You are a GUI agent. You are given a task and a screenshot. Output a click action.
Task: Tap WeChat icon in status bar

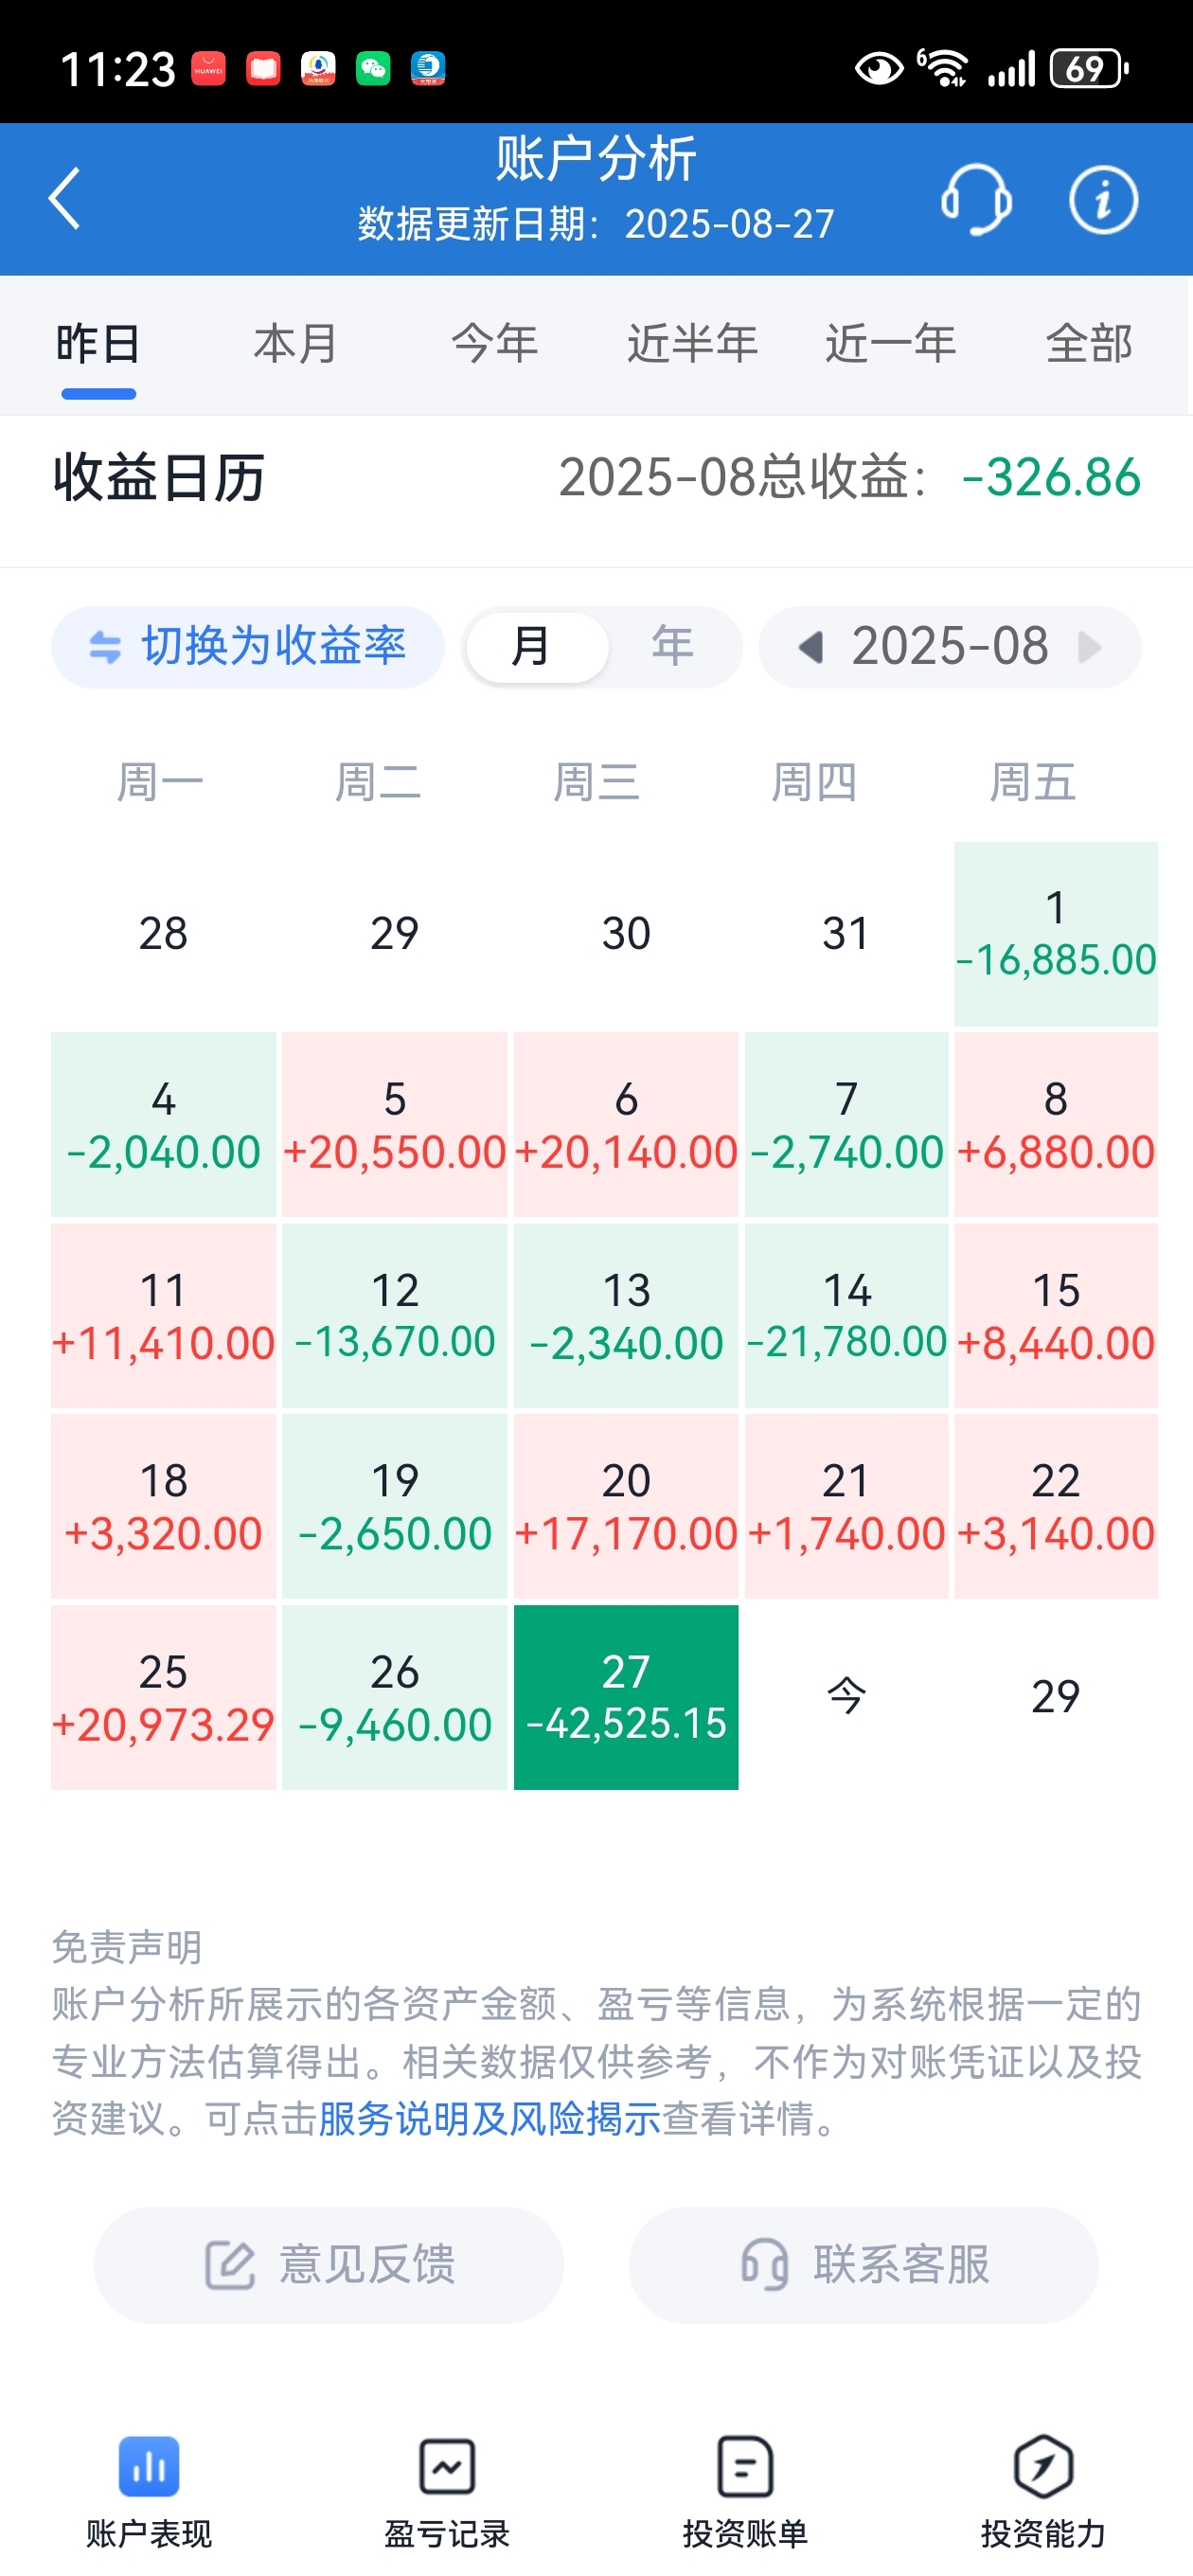[373, 68]
